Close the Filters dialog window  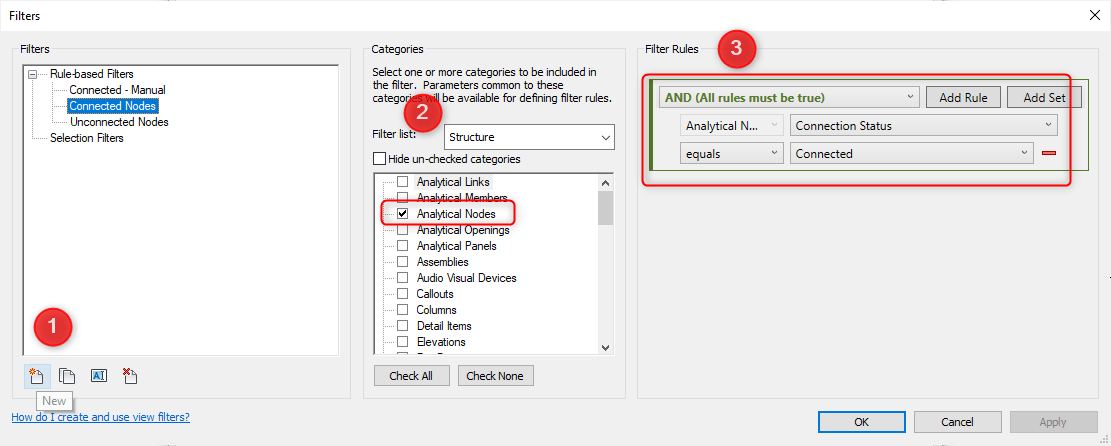pyautogui.click(x=1091, y=15)
